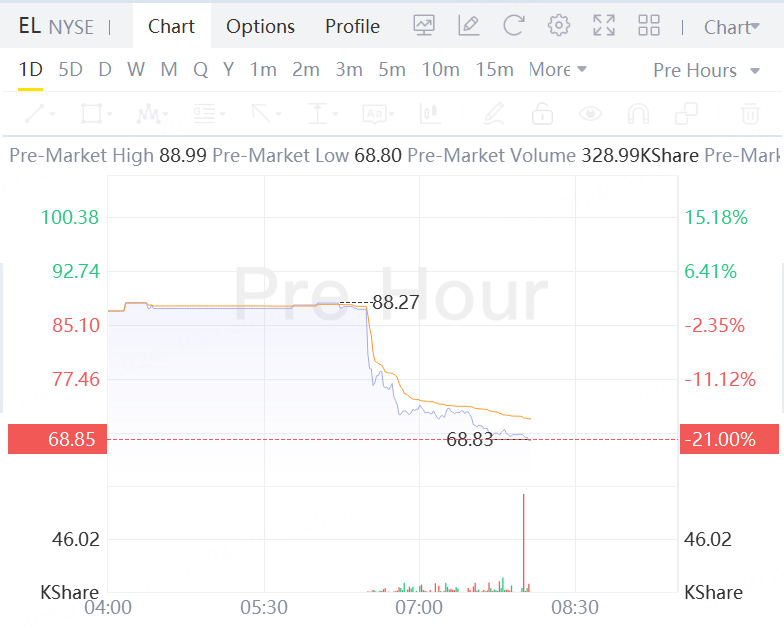Expand the More timeframes dropdown
The image size is (784, 627).
click(x=558, y=70)
